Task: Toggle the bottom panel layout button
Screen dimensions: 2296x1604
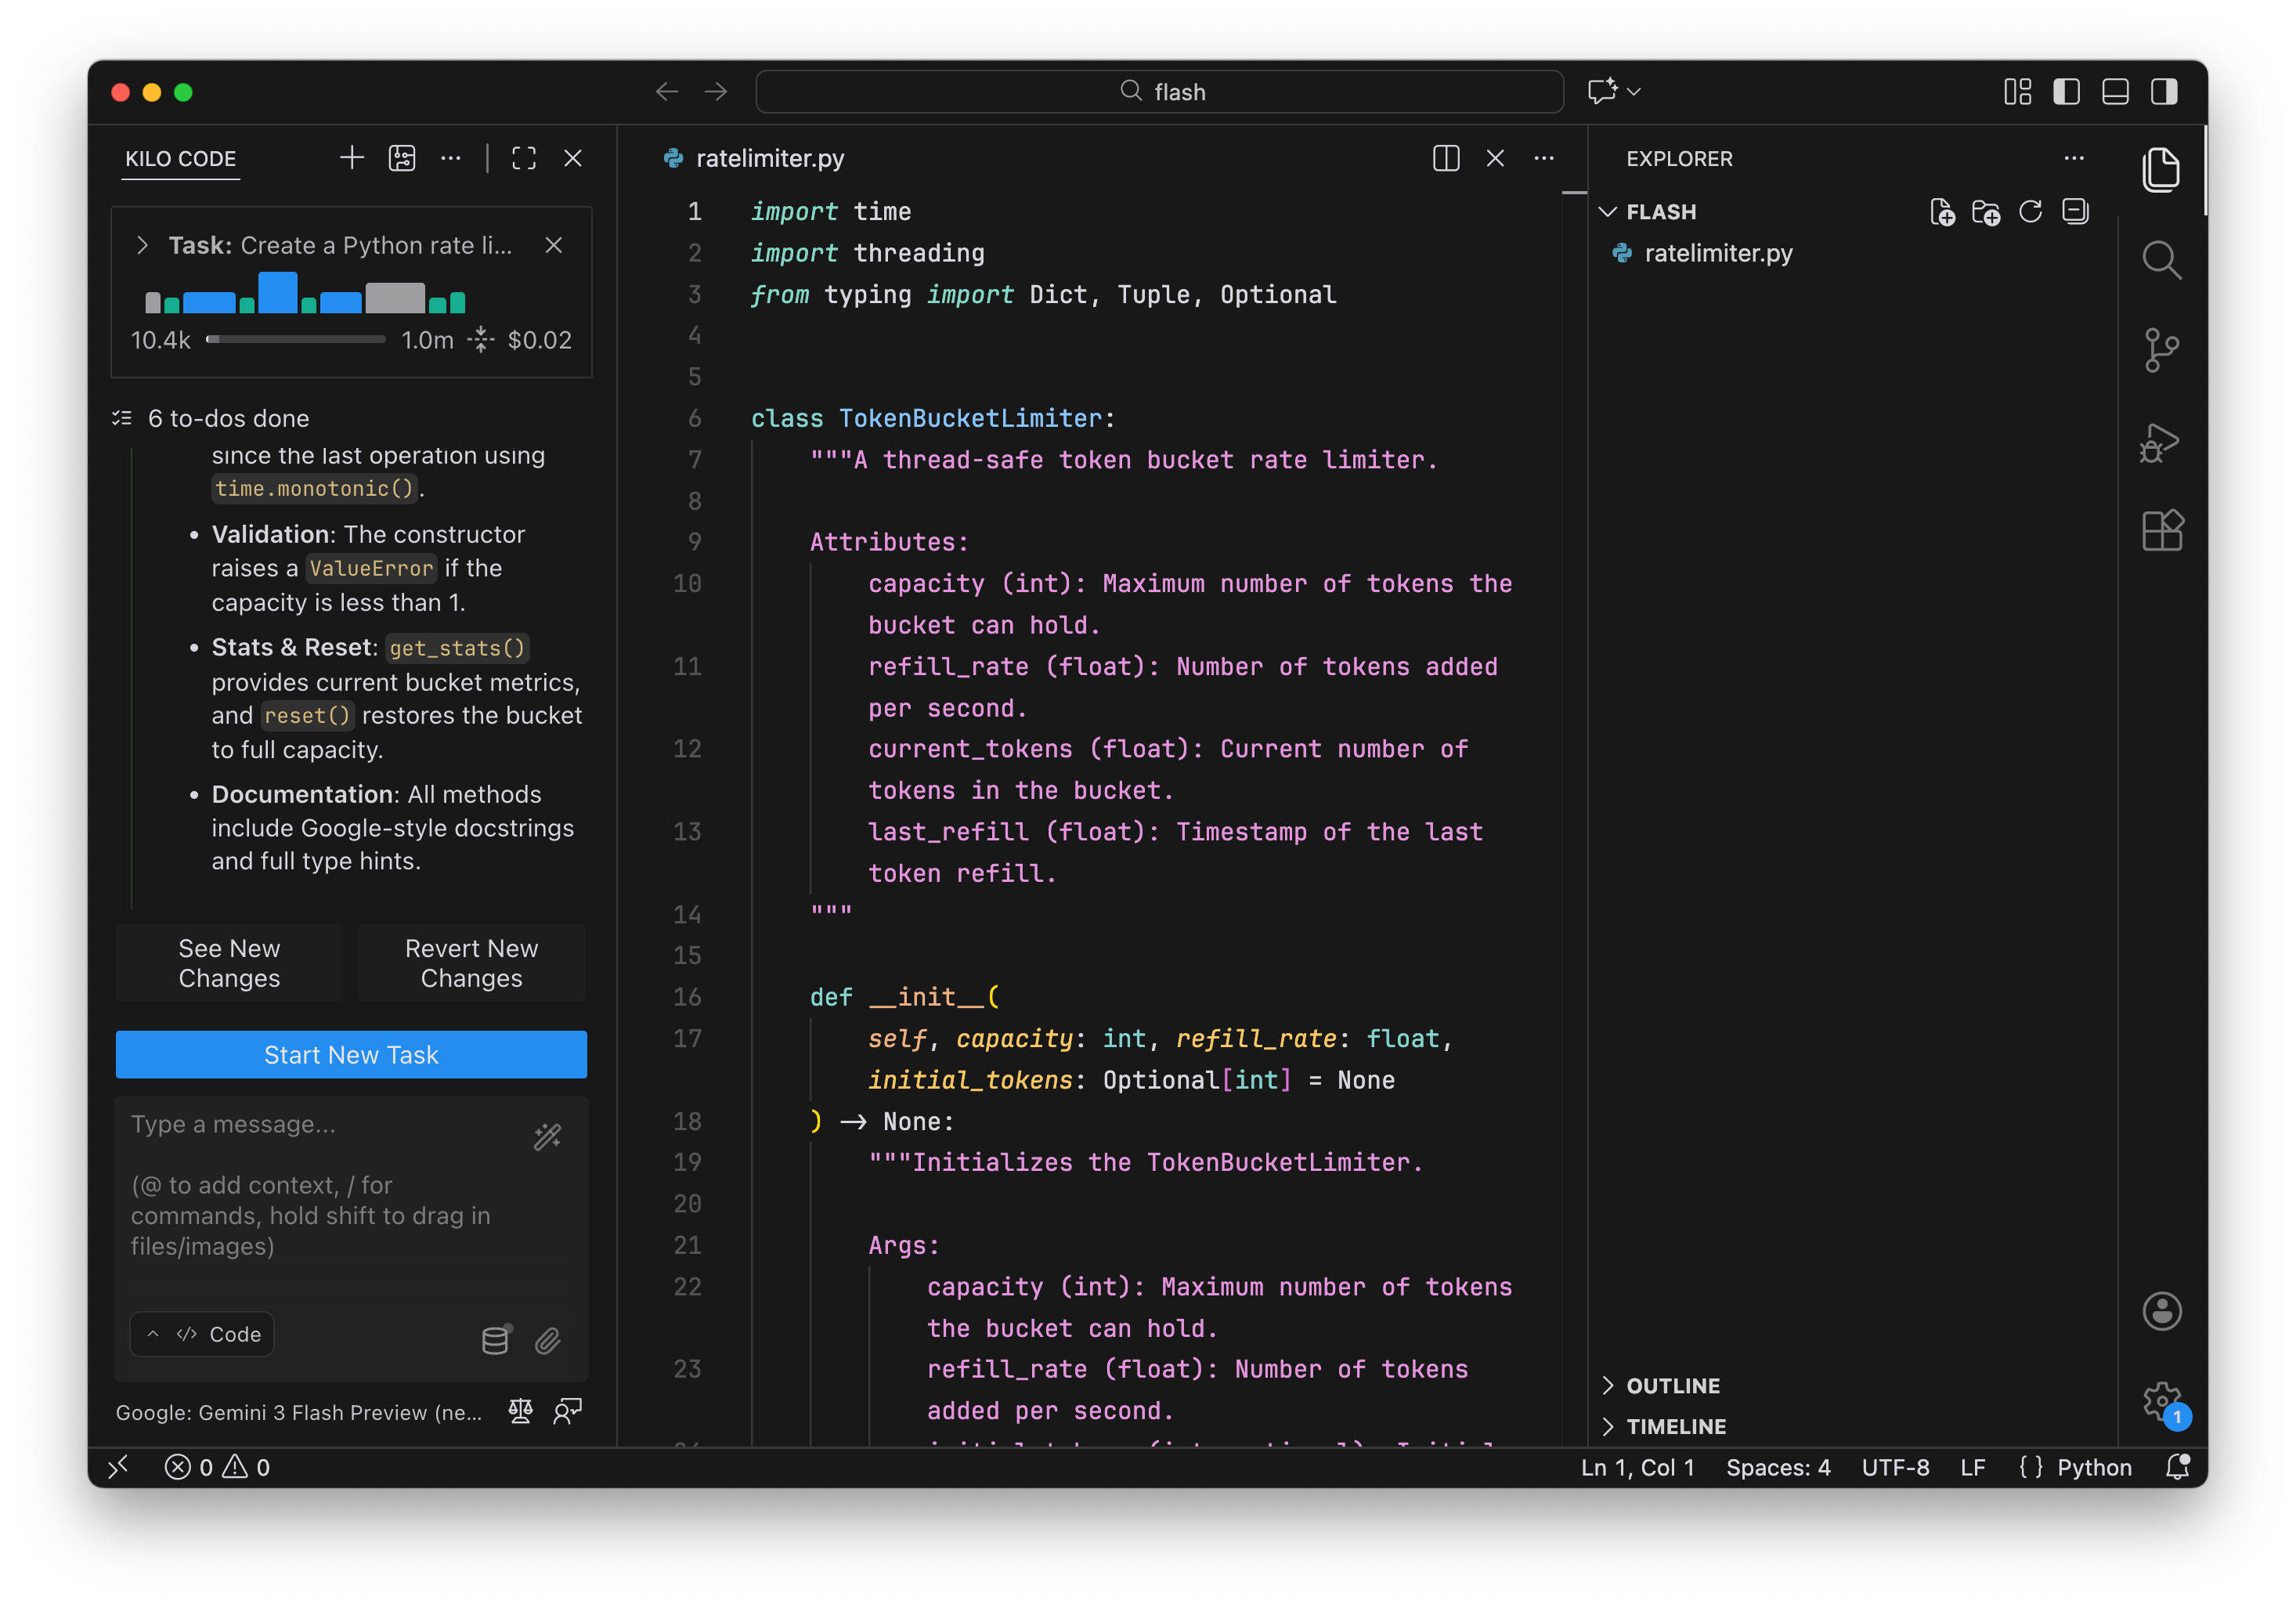Action: 2115,92
